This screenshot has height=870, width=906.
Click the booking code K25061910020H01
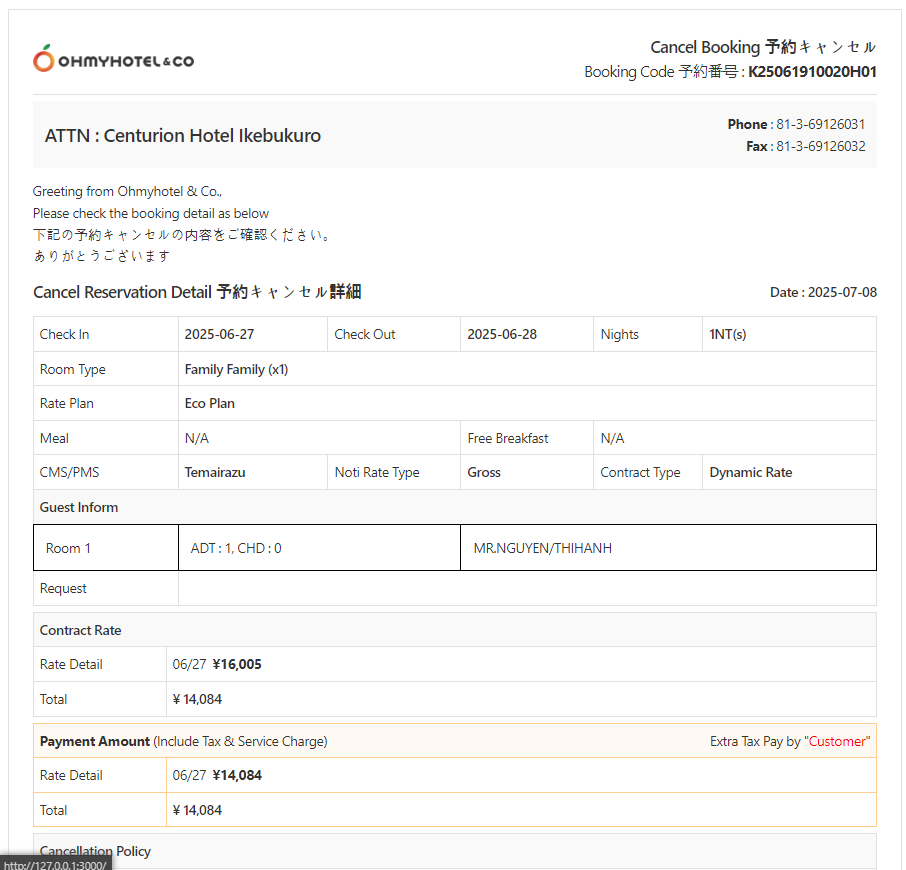click(812, 72)
